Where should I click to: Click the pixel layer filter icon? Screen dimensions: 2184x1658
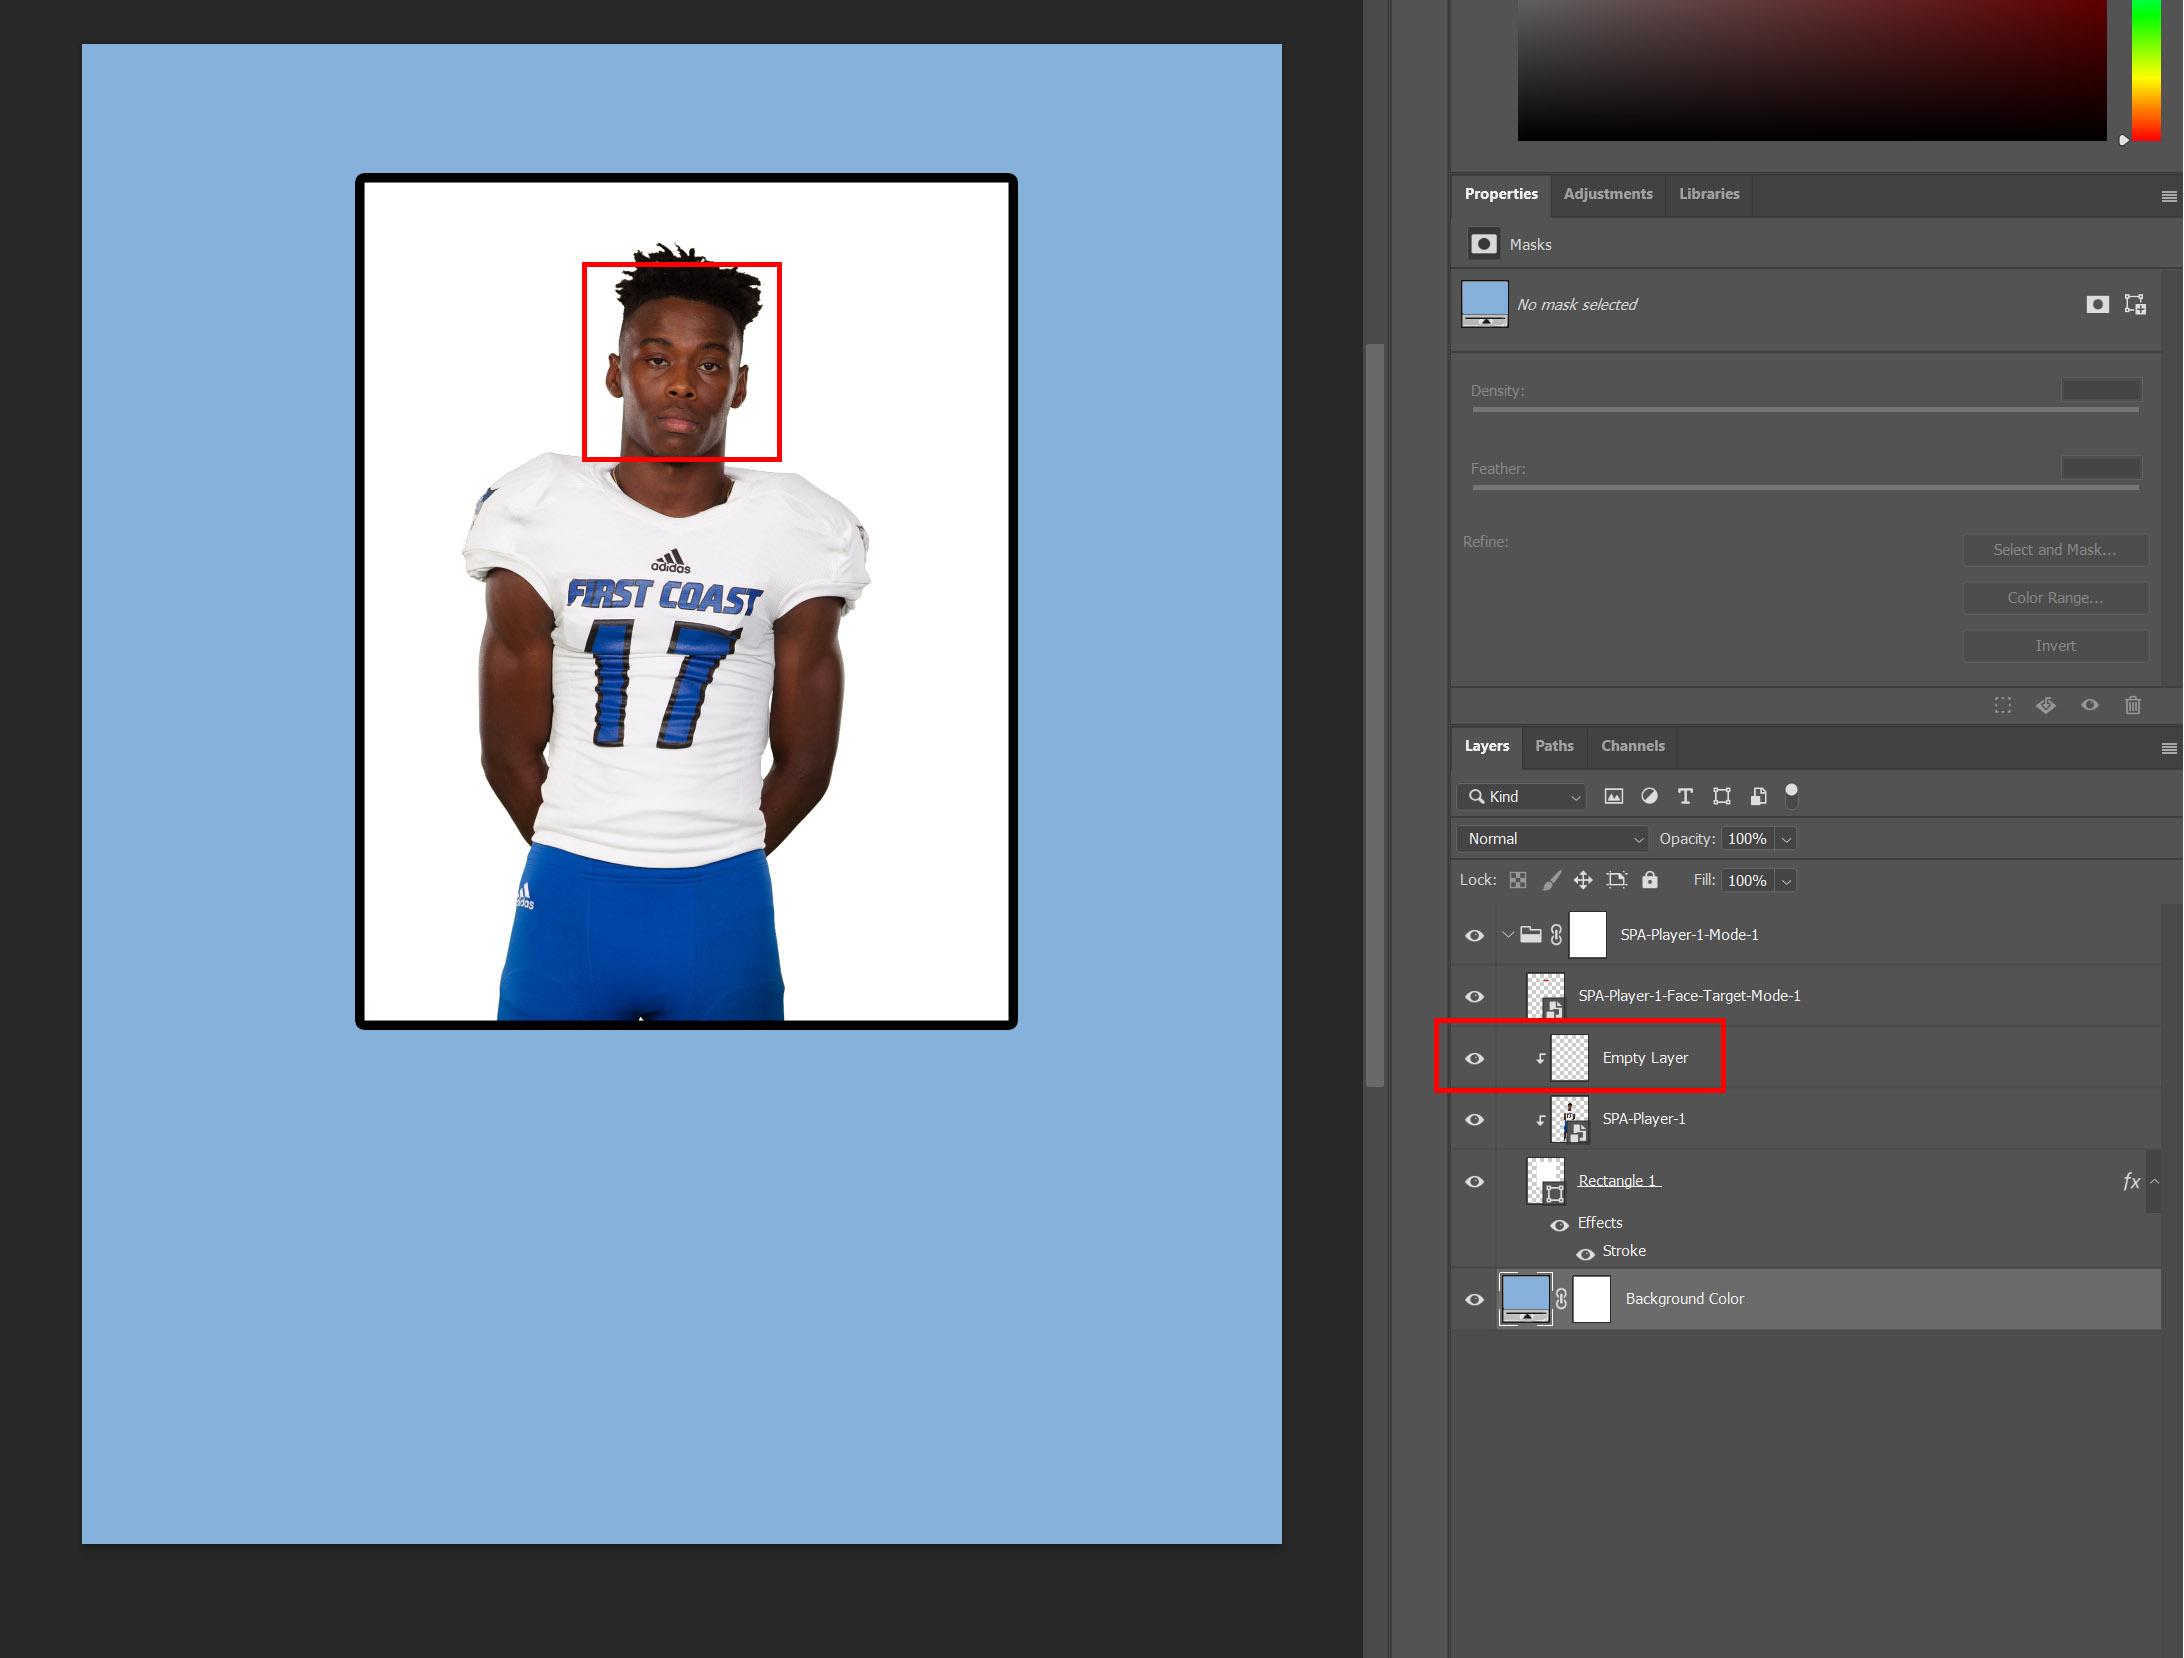pos(1613,796)
